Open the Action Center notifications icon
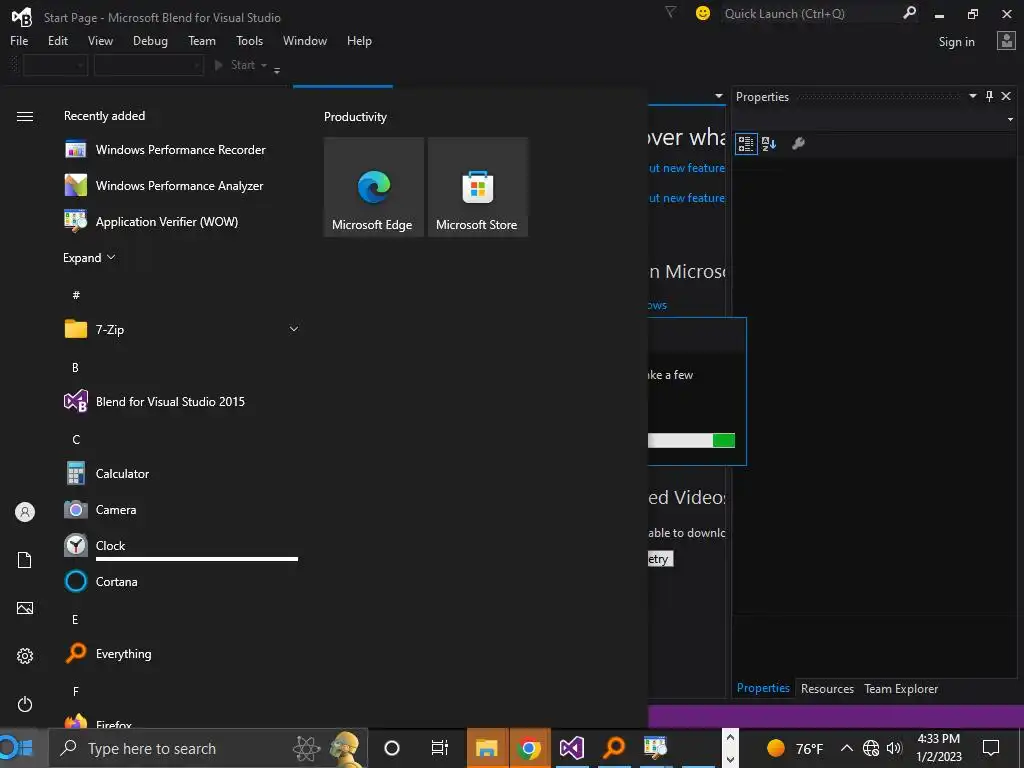This screenshot has height=768, width=1024. tap(991, 748)
